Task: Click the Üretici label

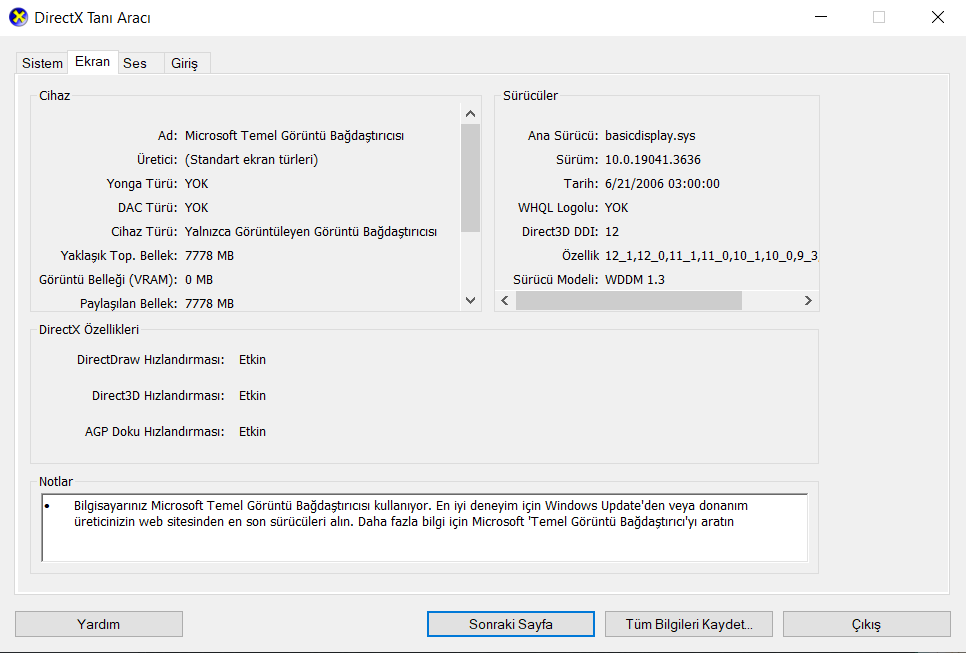Action: pyautogui.click(x=157, y=160)
